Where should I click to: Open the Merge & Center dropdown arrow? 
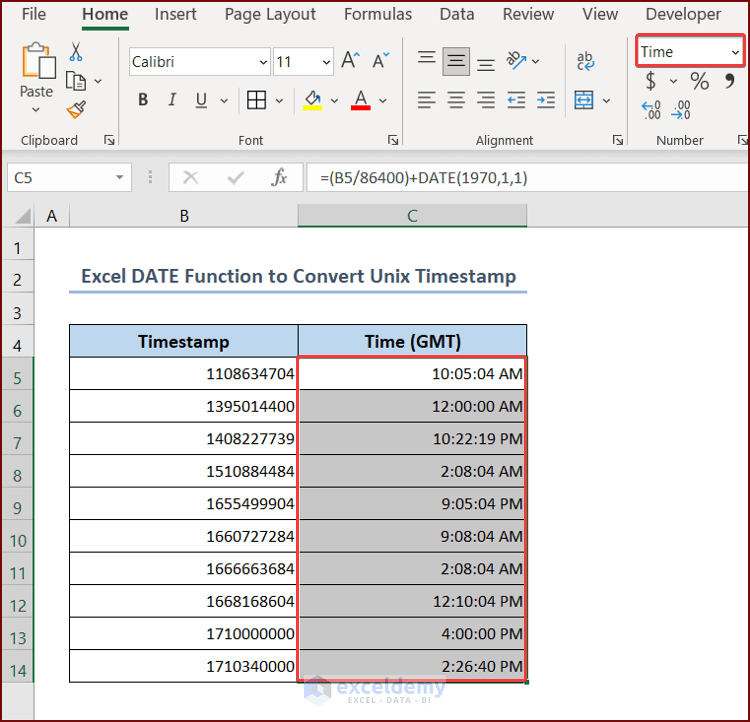[607, 101]
